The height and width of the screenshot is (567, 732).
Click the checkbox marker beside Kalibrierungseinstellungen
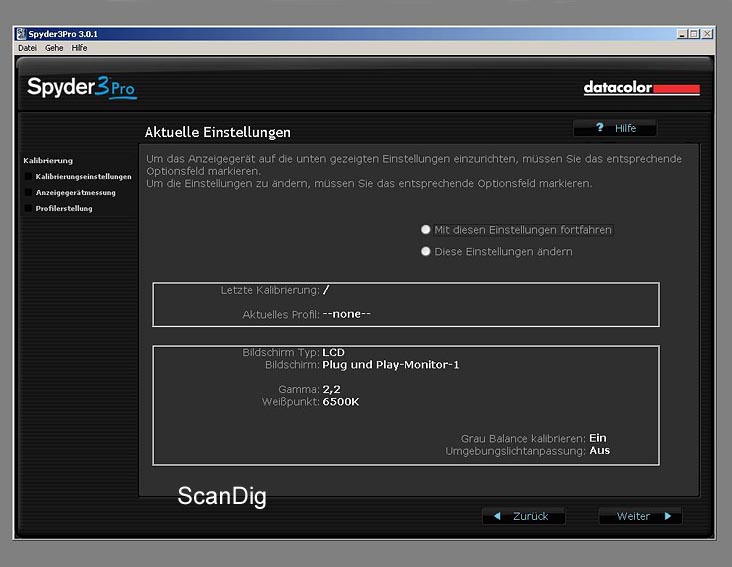(28, 176)
